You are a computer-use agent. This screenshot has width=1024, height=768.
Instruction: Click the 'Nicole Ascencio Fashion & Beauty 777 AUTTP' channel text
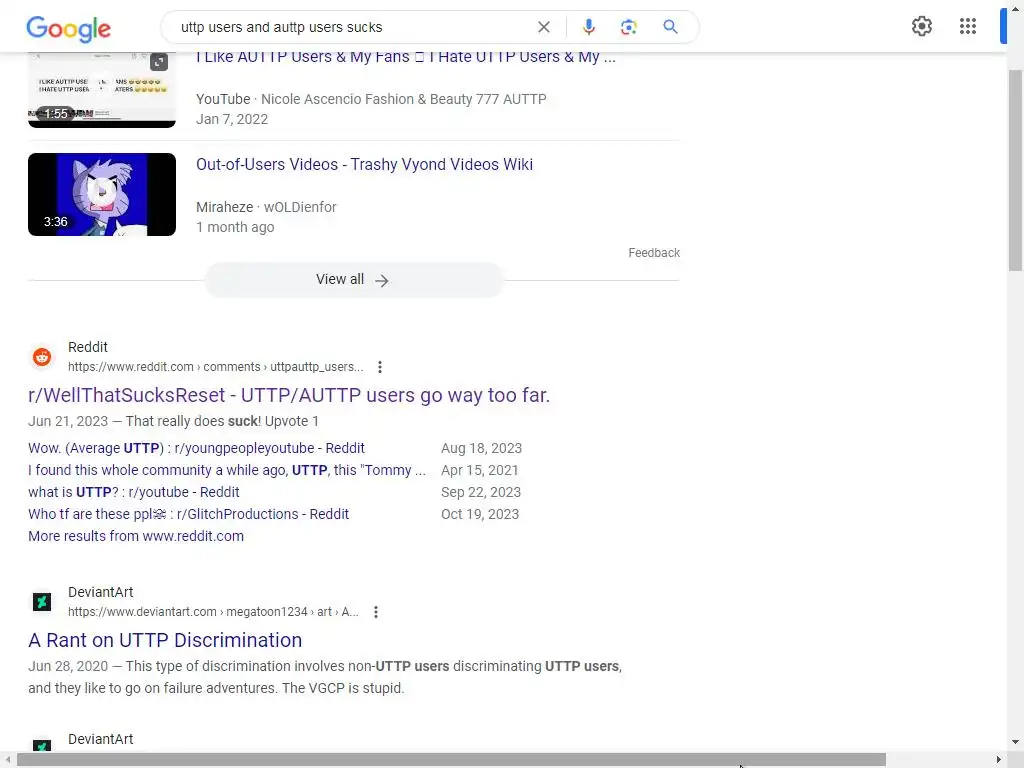pyautogui.click(x=404, y=99)
